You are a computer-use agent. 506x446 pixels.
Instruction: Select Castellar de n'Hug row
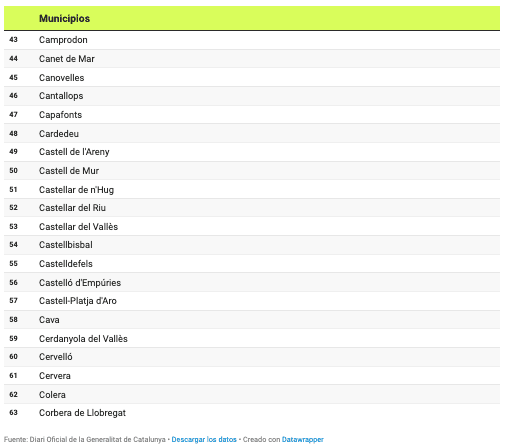click(252, 189)
